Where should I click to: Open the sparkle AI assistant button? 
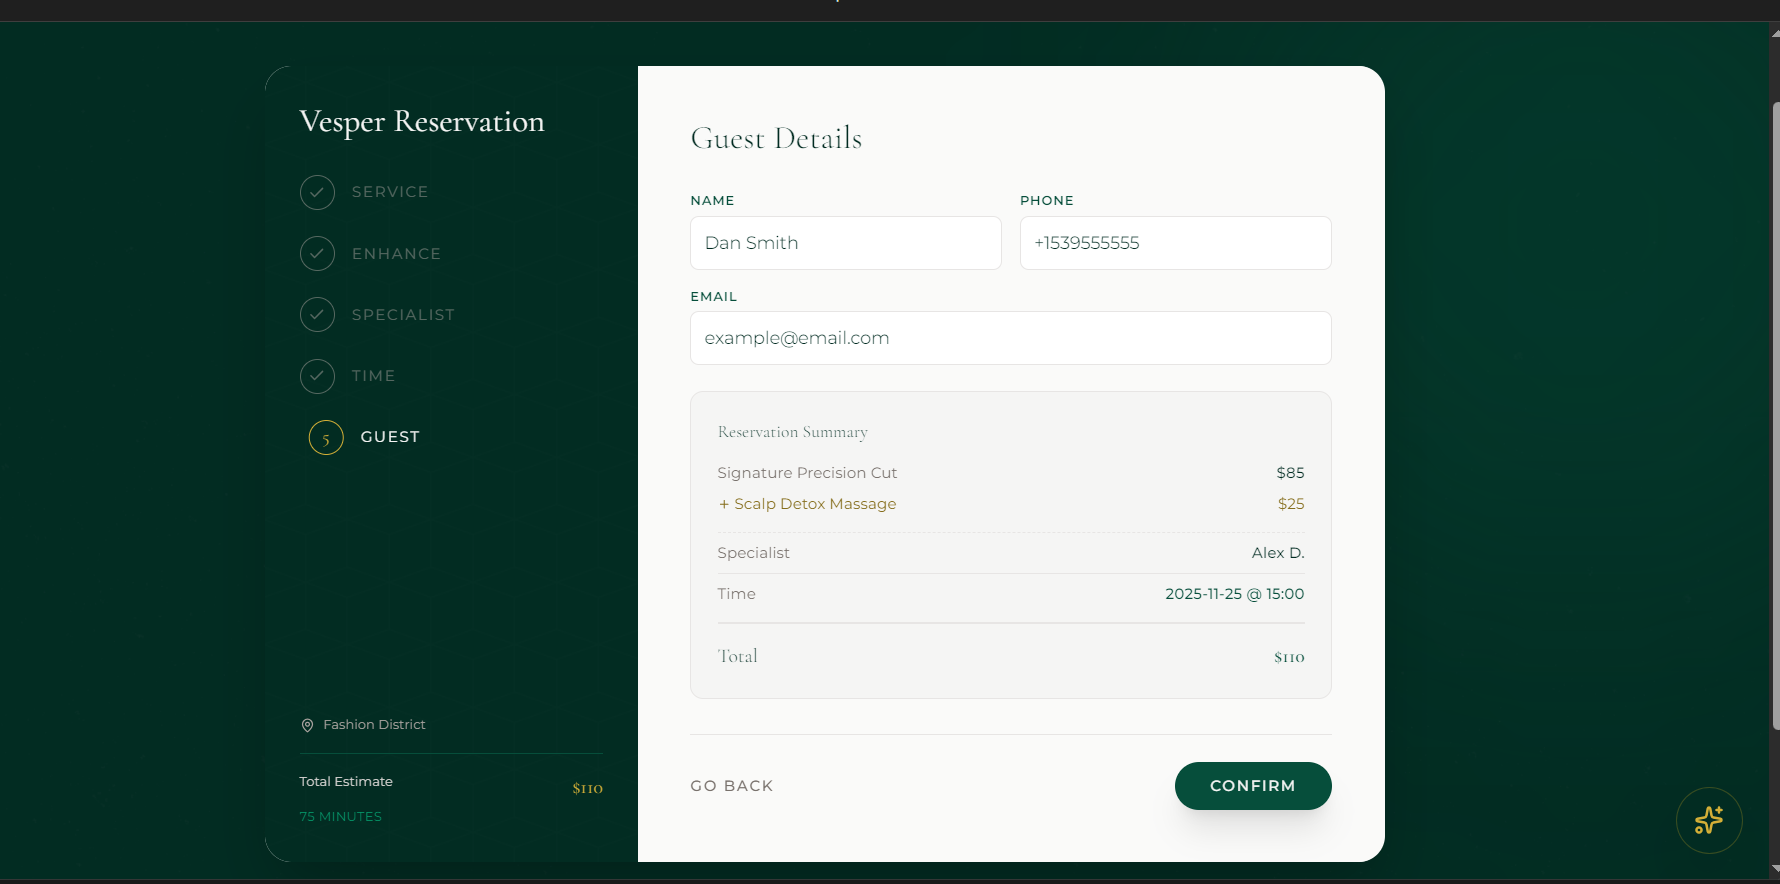tap(1709, 821)
